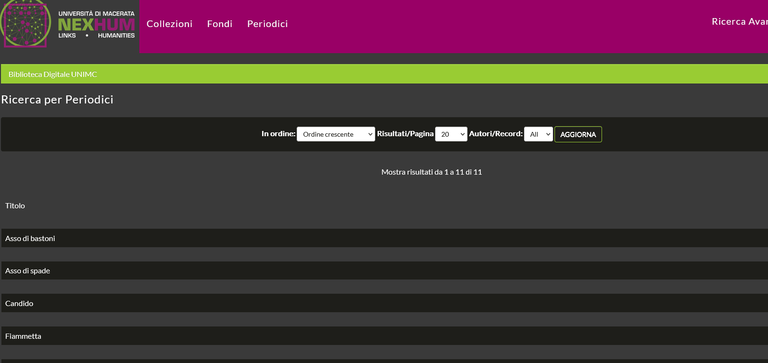The width and height of the screenshot is (768, 363).
Task: Click the Mostra risultati da 1 a 11 text
Action: [432, 172]
